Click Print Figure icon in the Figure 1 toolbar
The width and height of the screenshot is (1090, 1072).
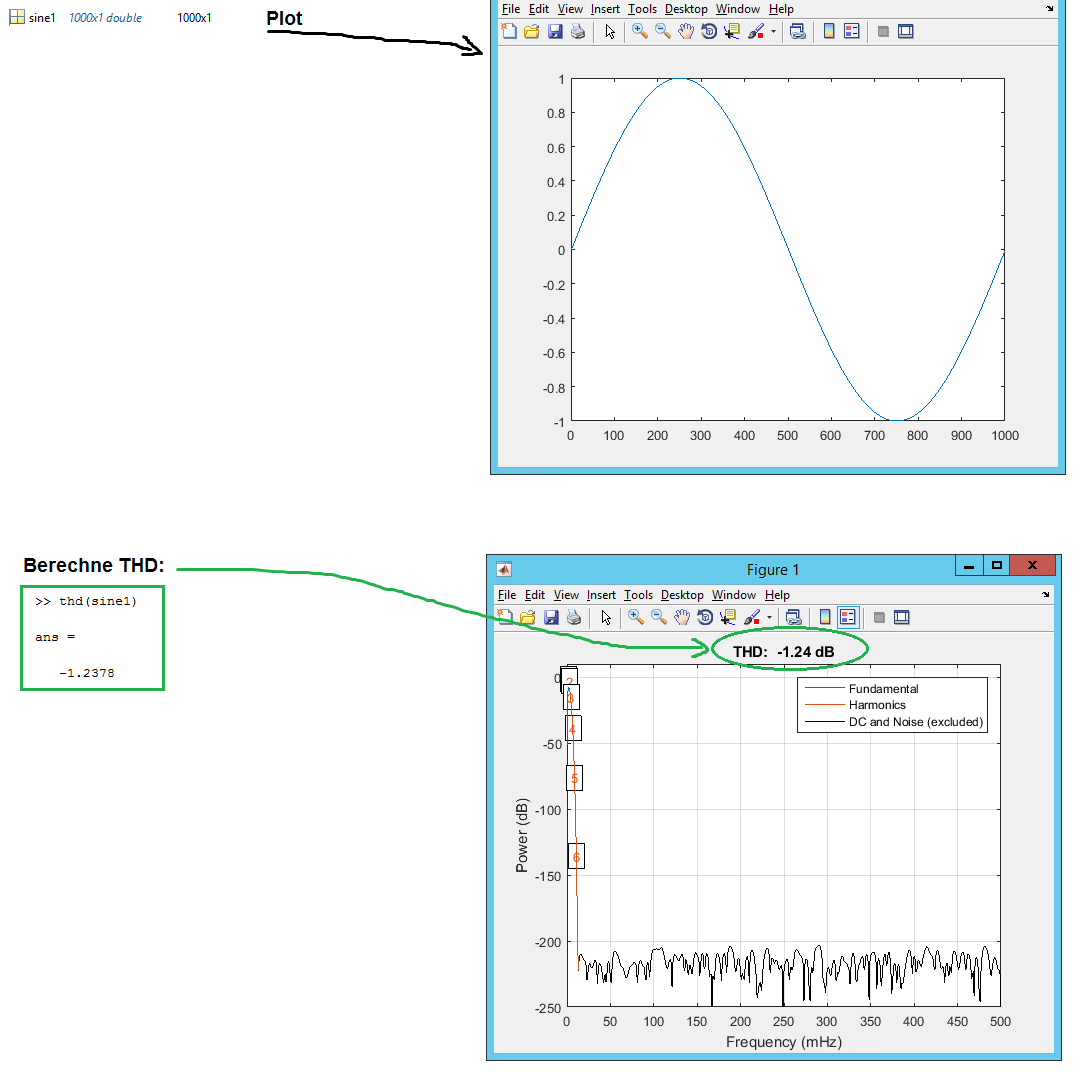click(576, 617)
